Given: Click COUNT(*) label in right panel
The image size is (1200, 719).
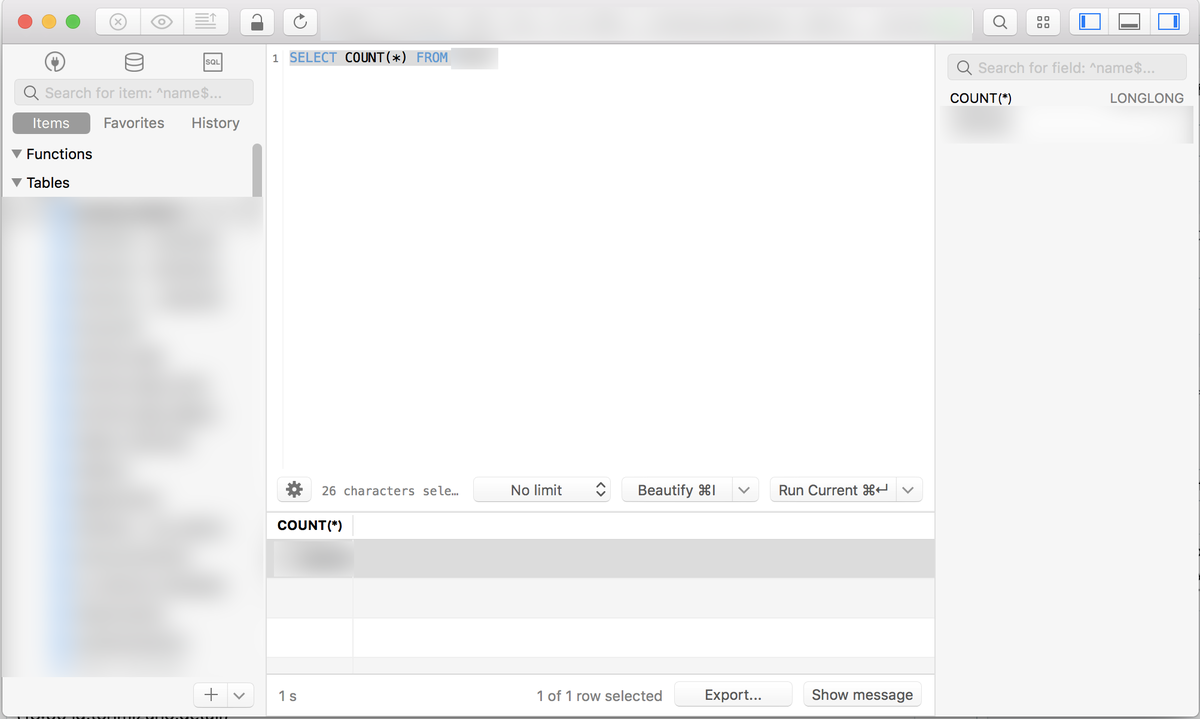Looking at the screenshot, I should pyautogui.click(x=981, y=98).
